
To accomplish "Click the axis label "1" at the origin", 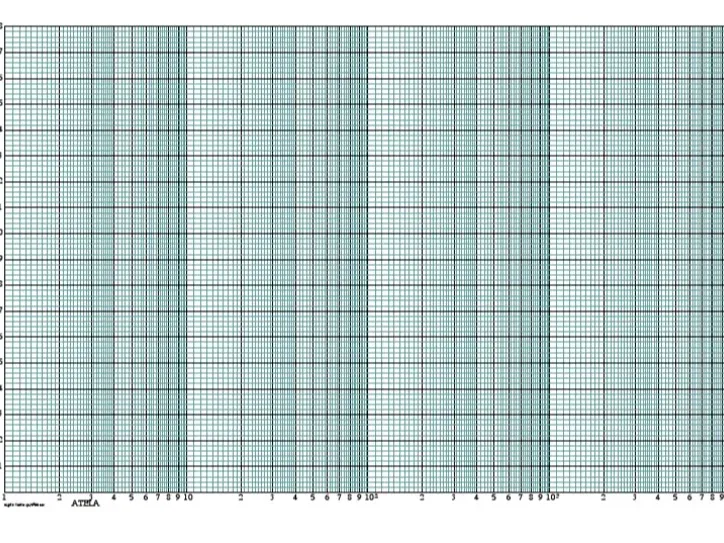I will tap(4, 497).
